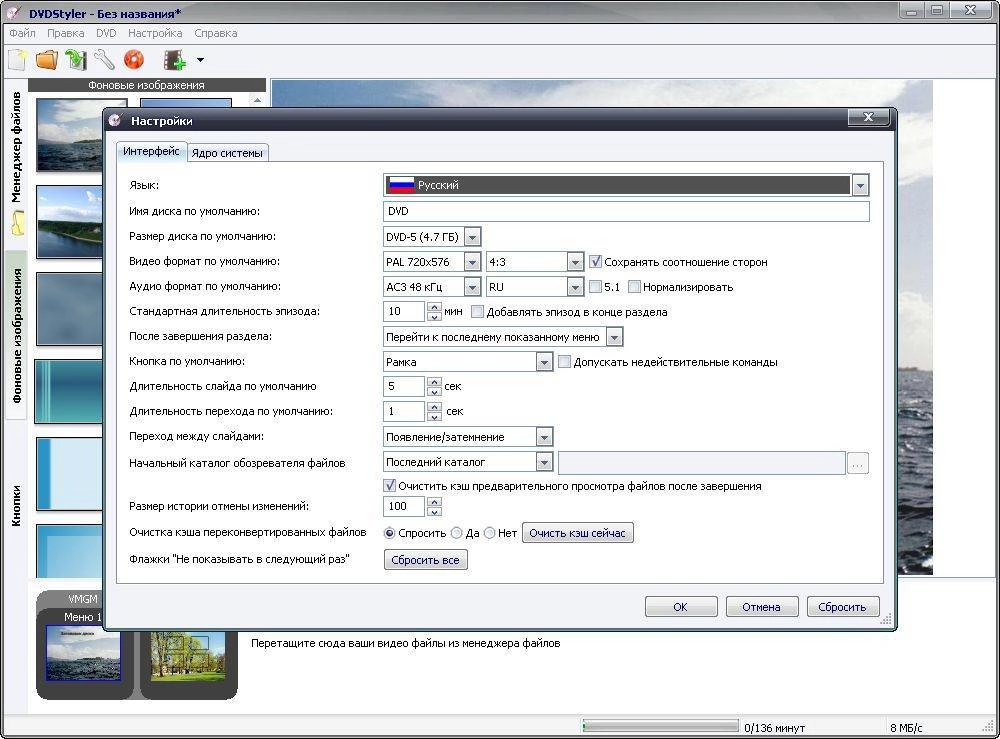This screenshot has width=1000, height=739.
Task: Click the browse button with three dots
Action: coord(857,464)
